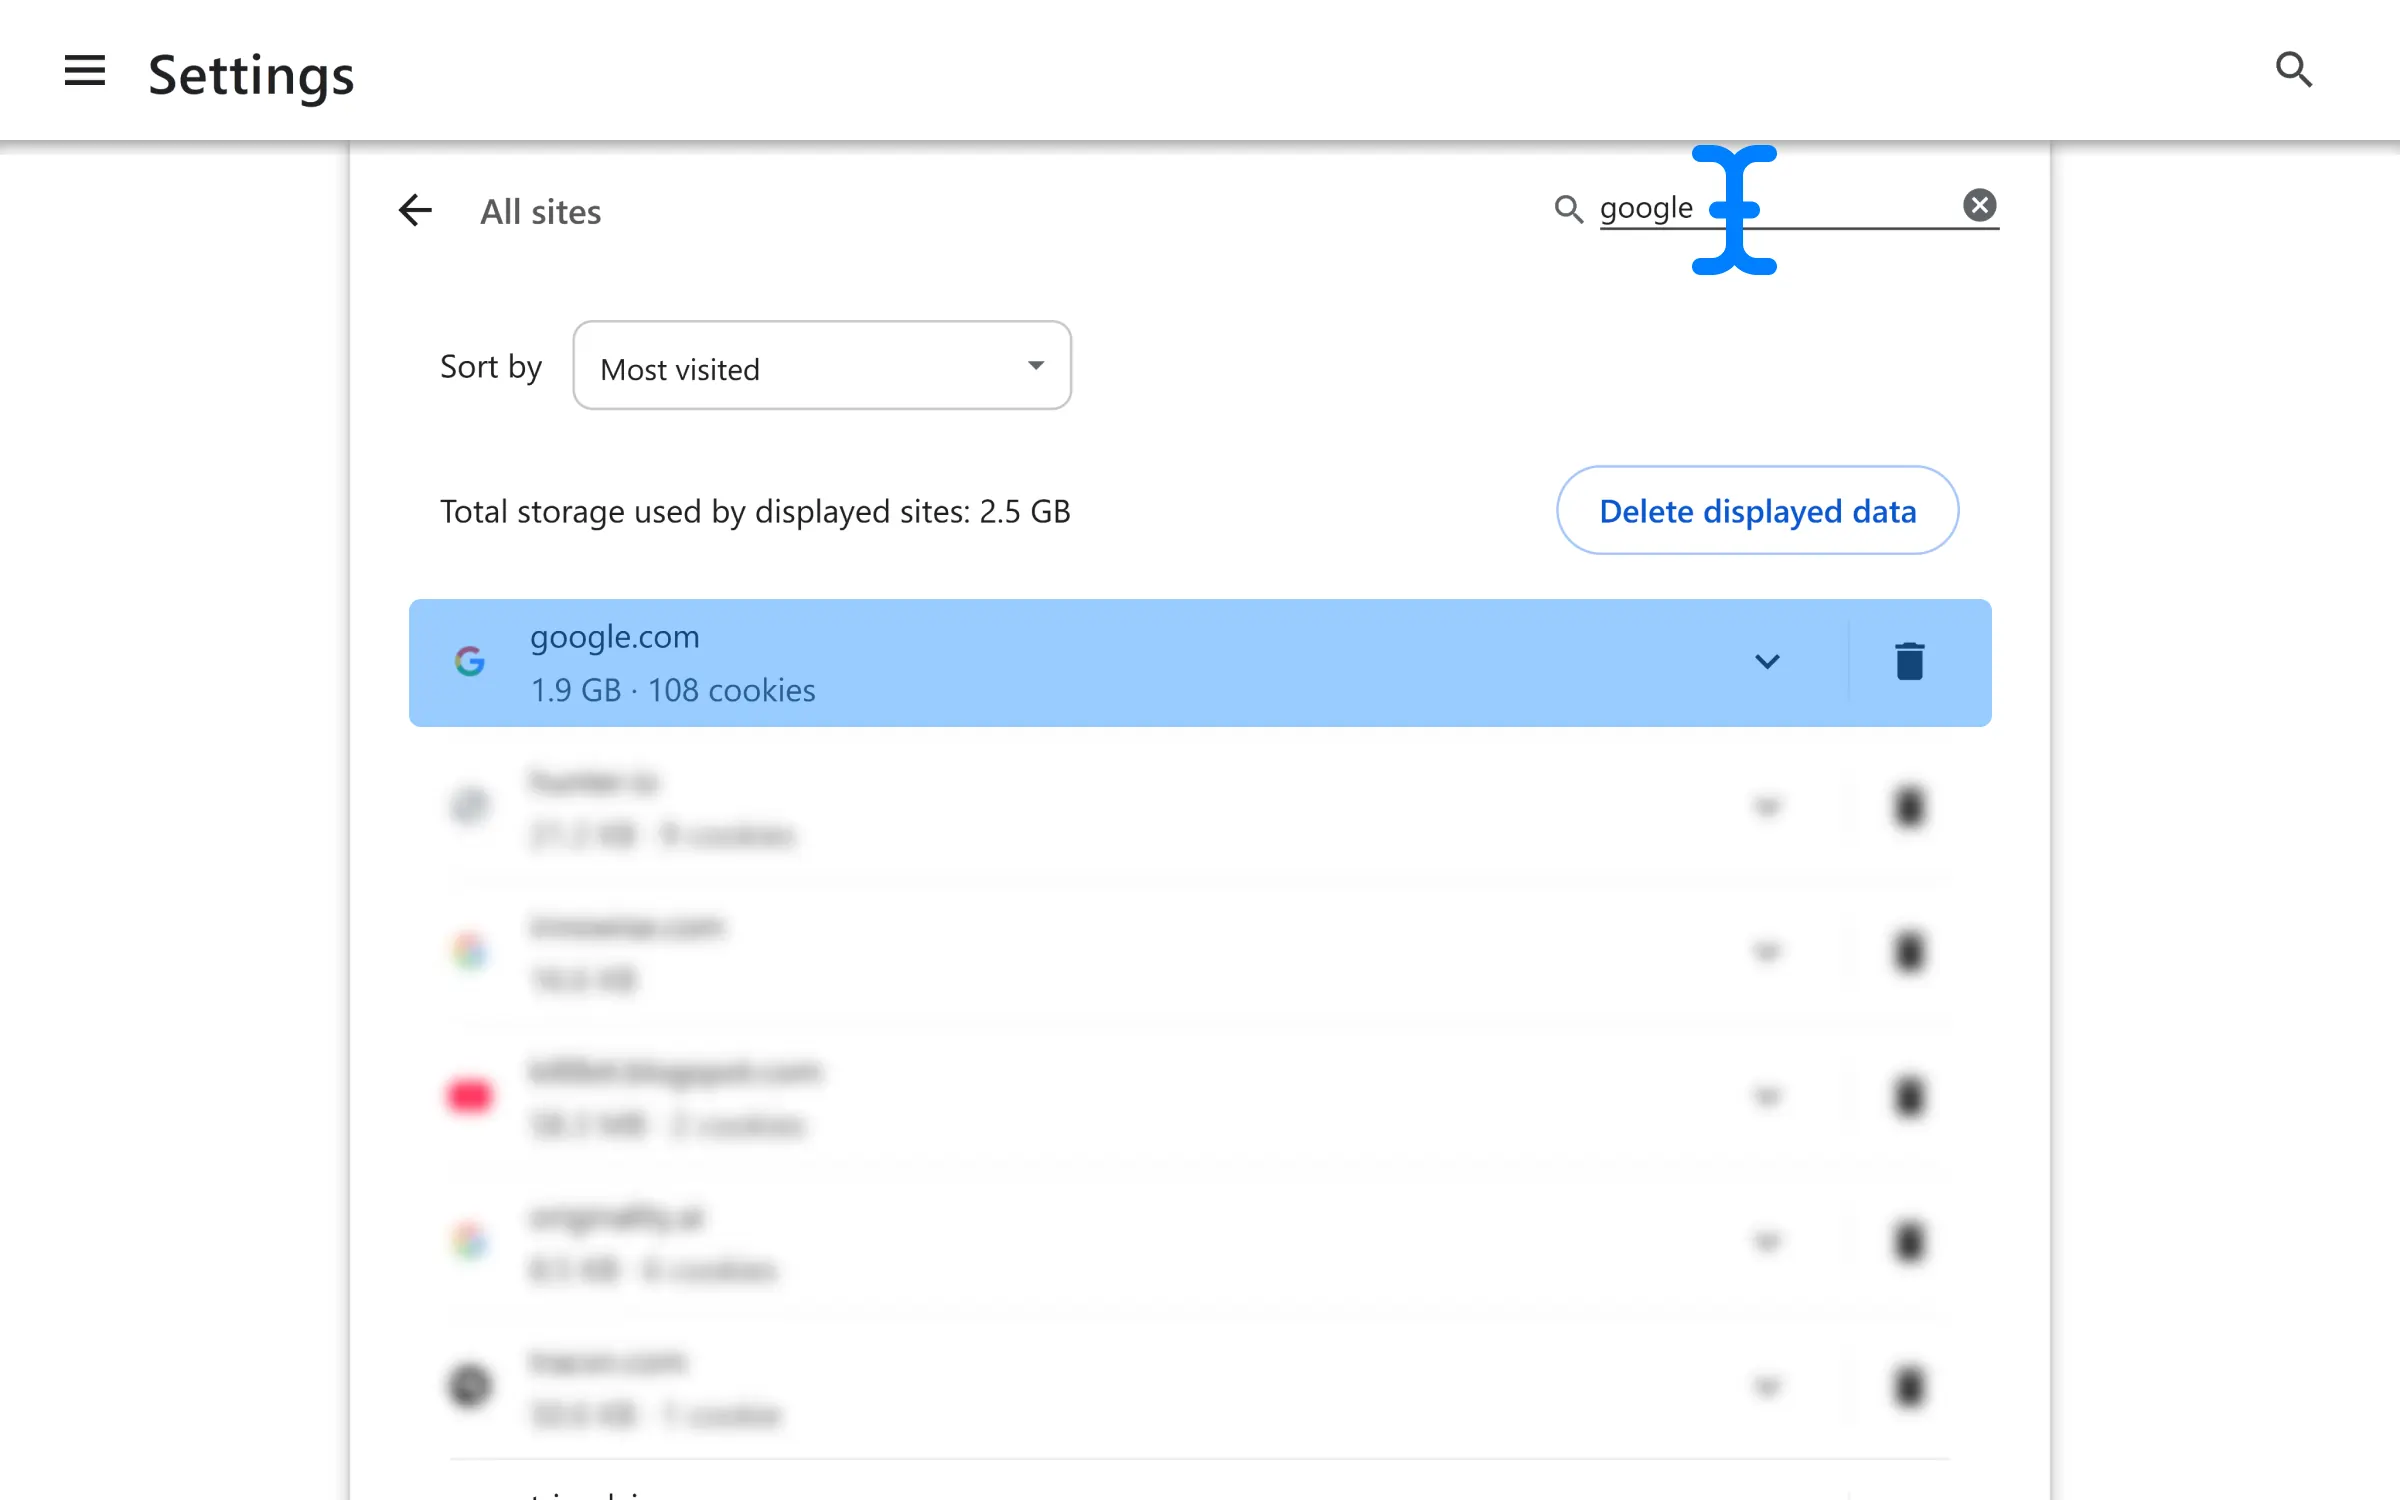Click the 1.9 GB · 108 cookies text
The image size is (2400, 1500).
point(673,690)
